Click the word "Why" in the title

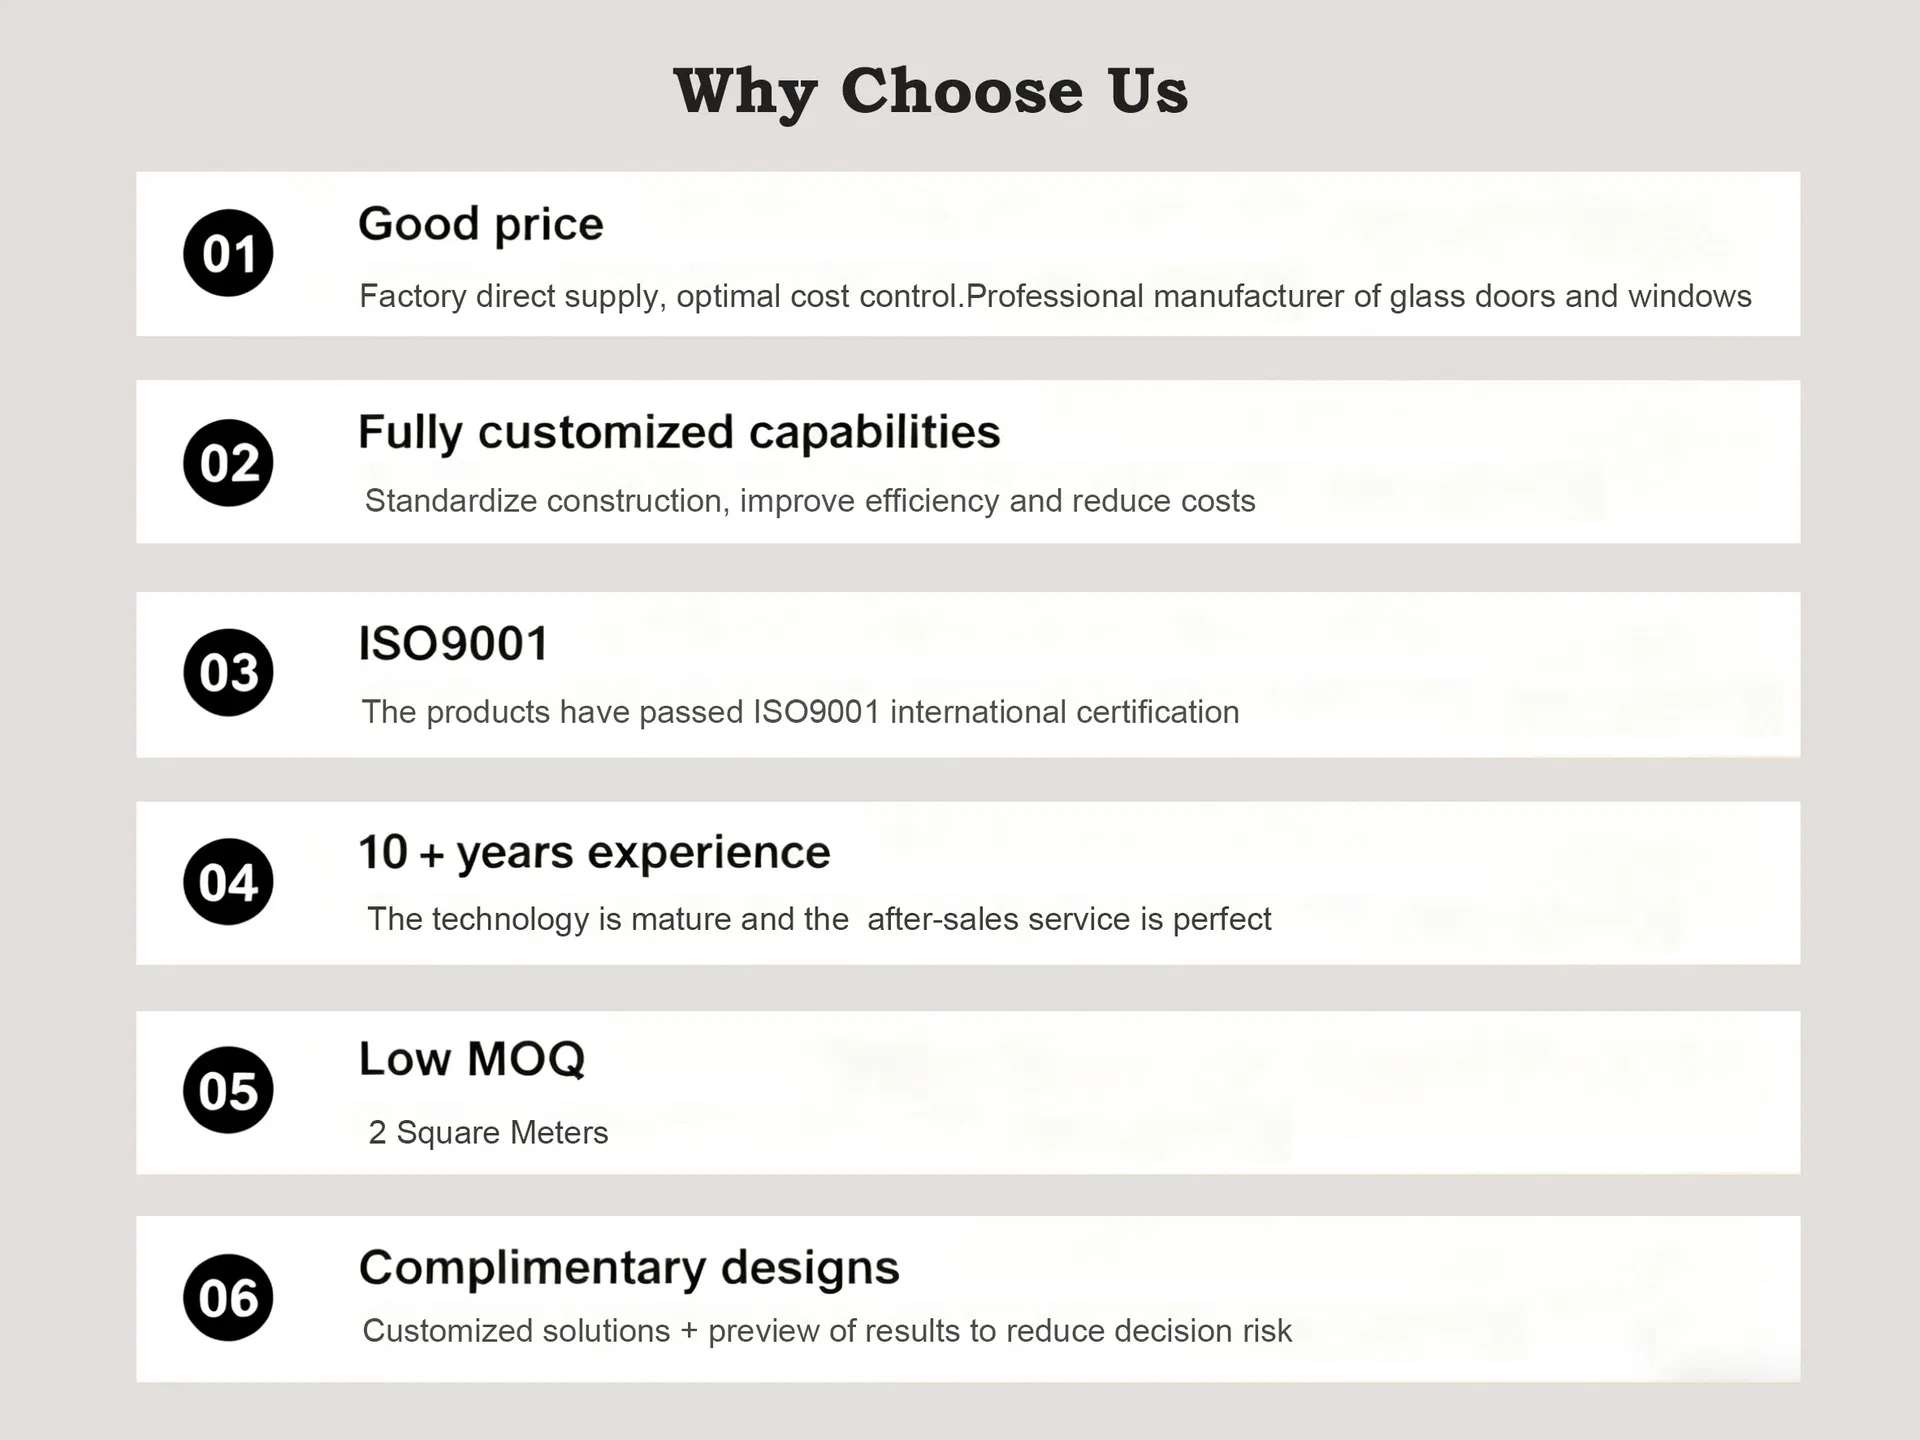tap(745, 93)
